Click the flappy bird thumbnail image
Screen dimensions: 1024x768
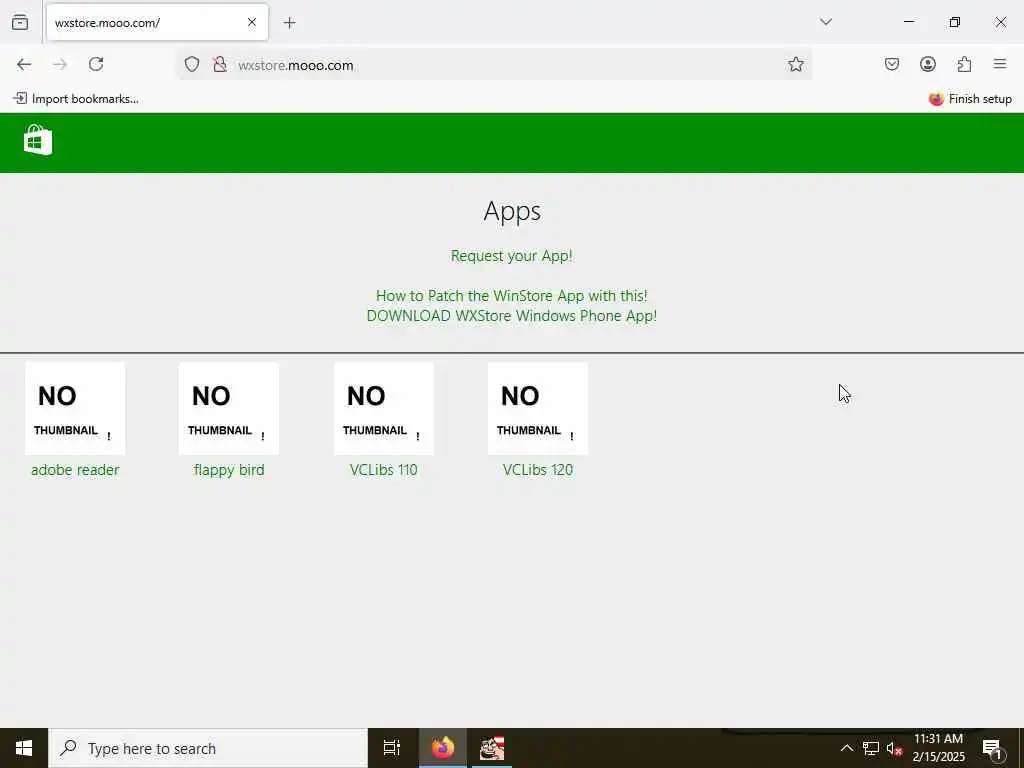tap(229, 409)
